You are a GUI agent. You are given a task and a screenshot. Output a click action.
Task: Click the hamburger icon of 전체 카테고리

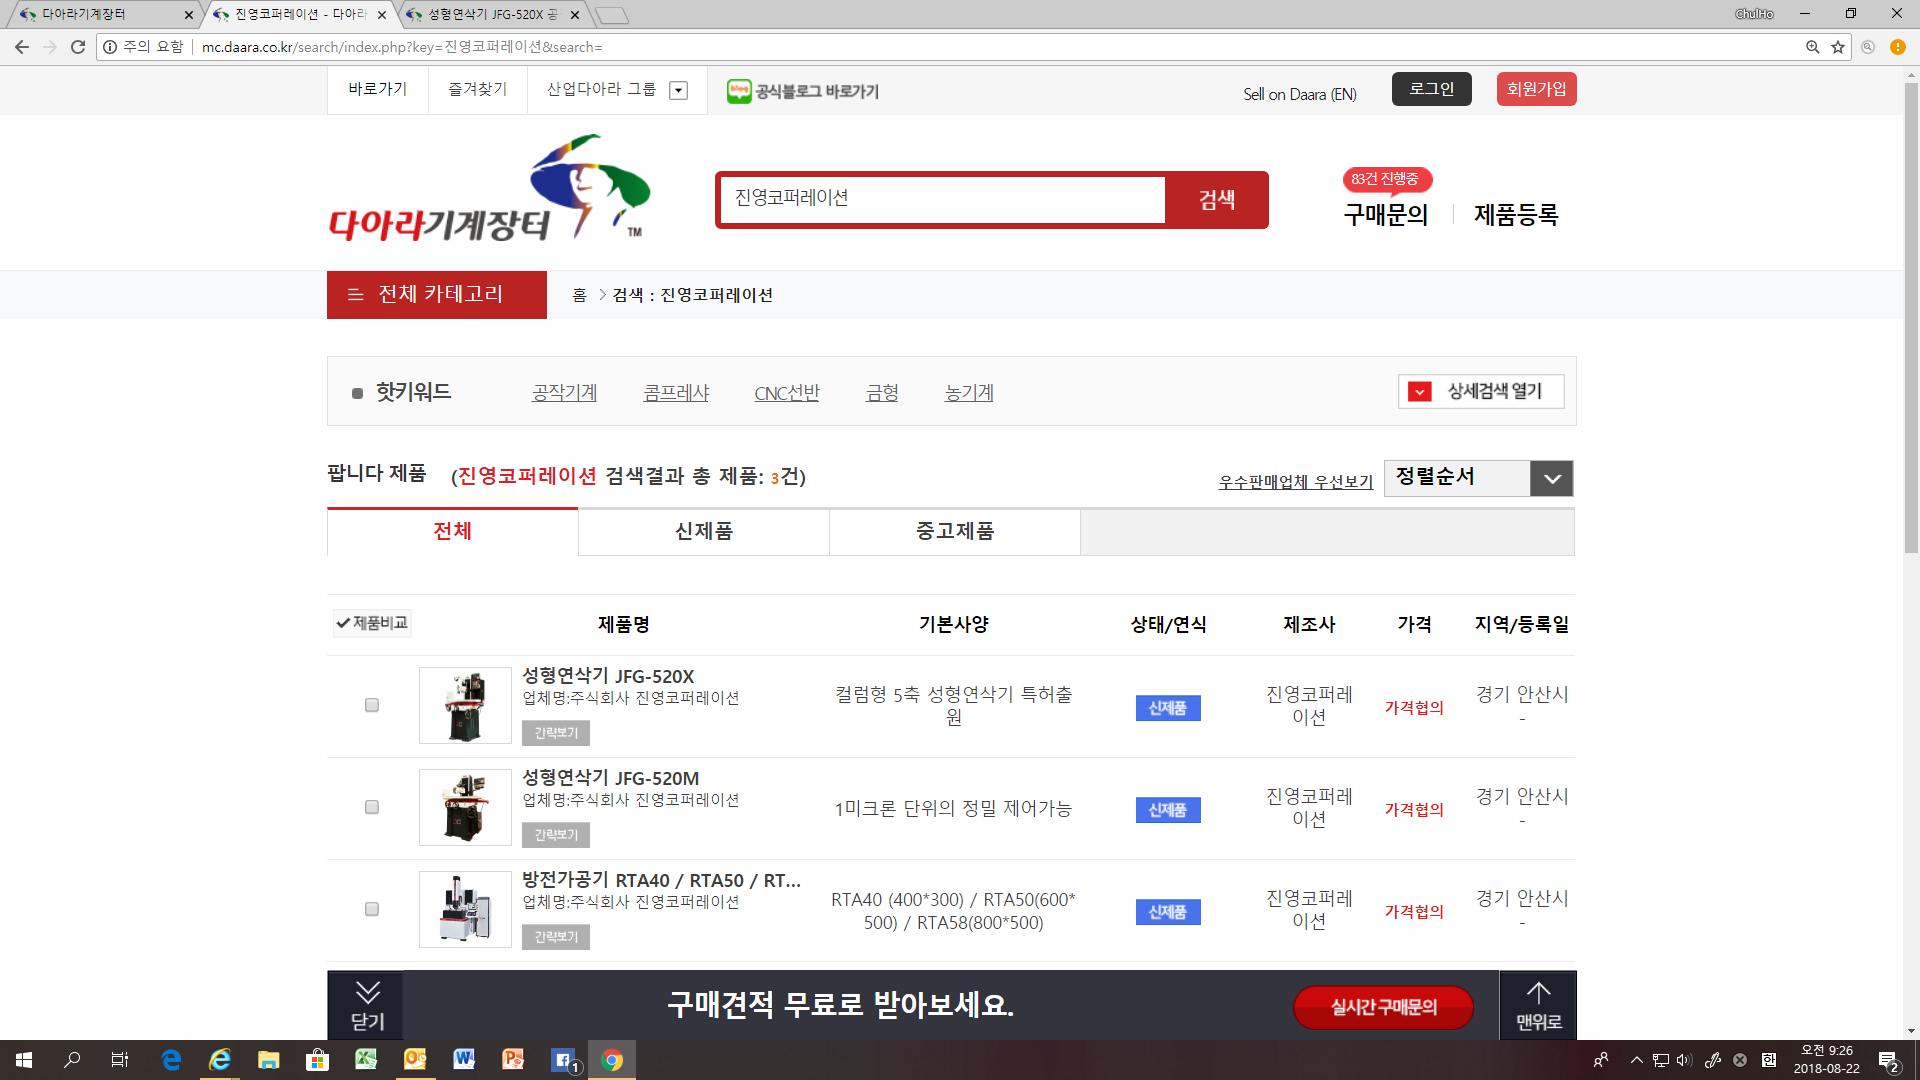[355, 295]
